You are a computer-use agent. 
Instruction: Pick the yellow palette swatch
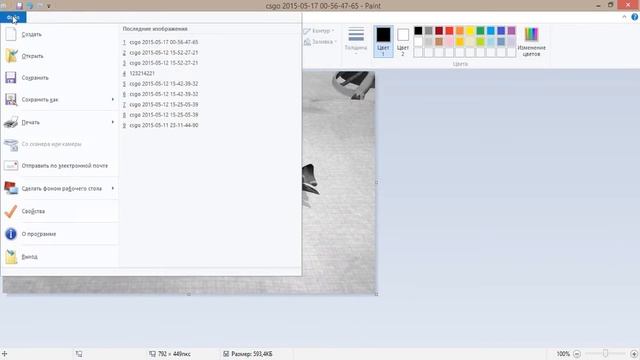click(x=470, y=31)
